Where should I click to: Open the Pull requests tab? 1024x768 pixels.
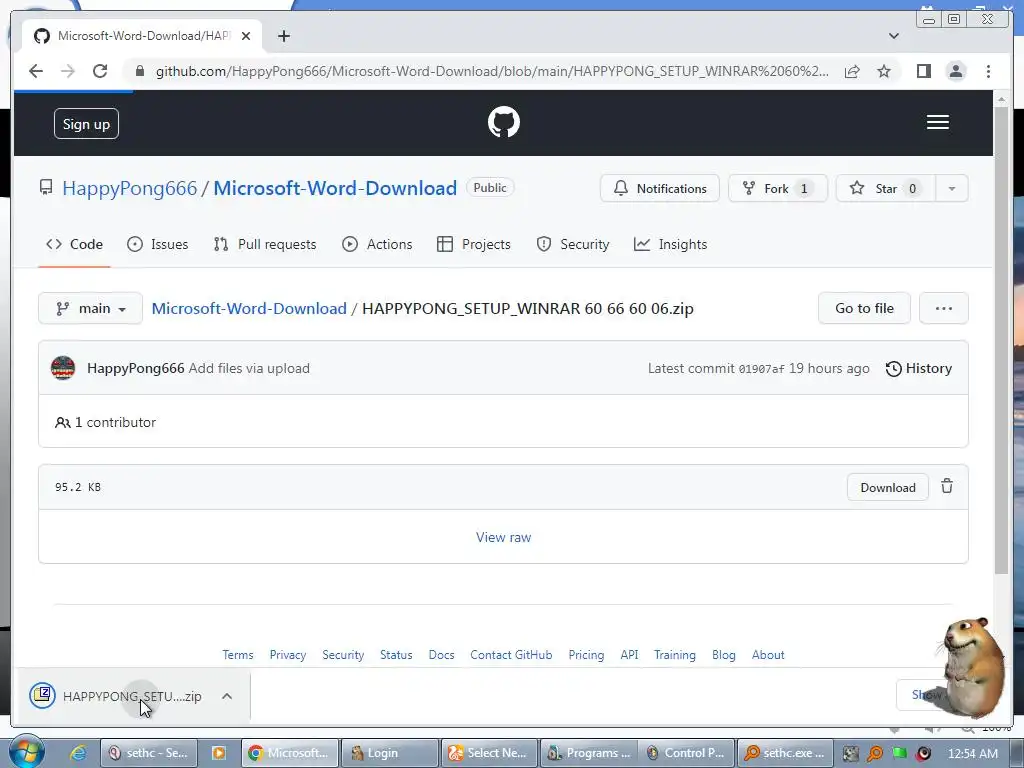[264, 244]
